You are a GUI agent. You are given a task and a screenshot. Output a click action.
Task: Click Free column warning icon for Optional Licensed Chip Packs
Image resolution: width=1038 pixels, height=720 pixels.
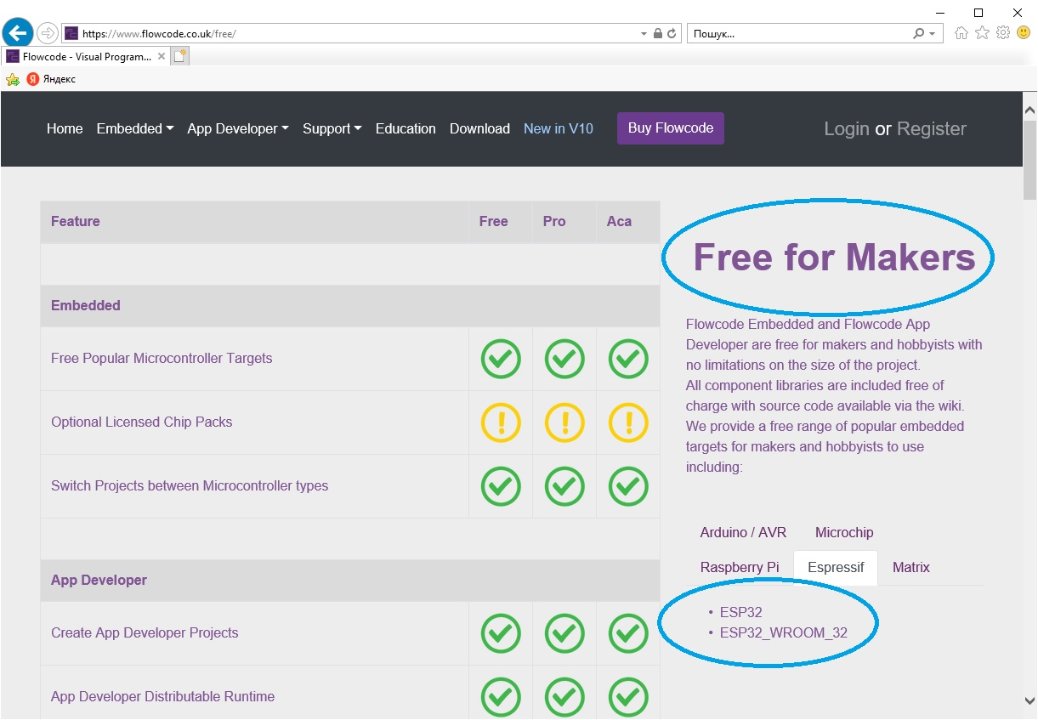500,422
